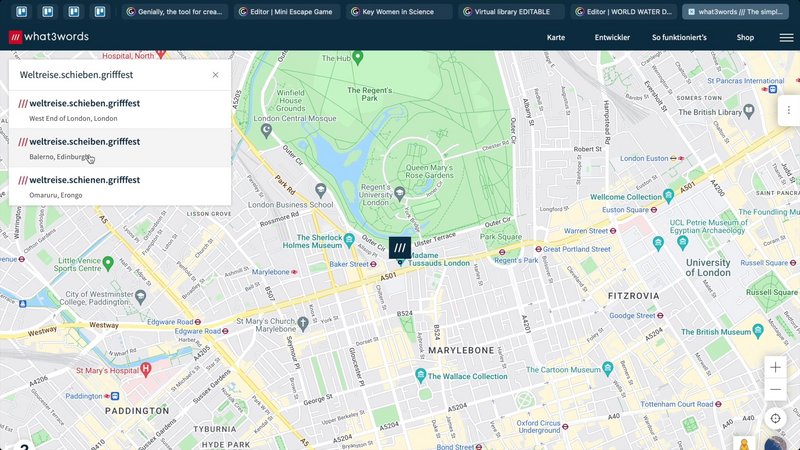Switch to Key Women in Science tab
Viewport: 800px width, 450px height.
pos(399,12)
